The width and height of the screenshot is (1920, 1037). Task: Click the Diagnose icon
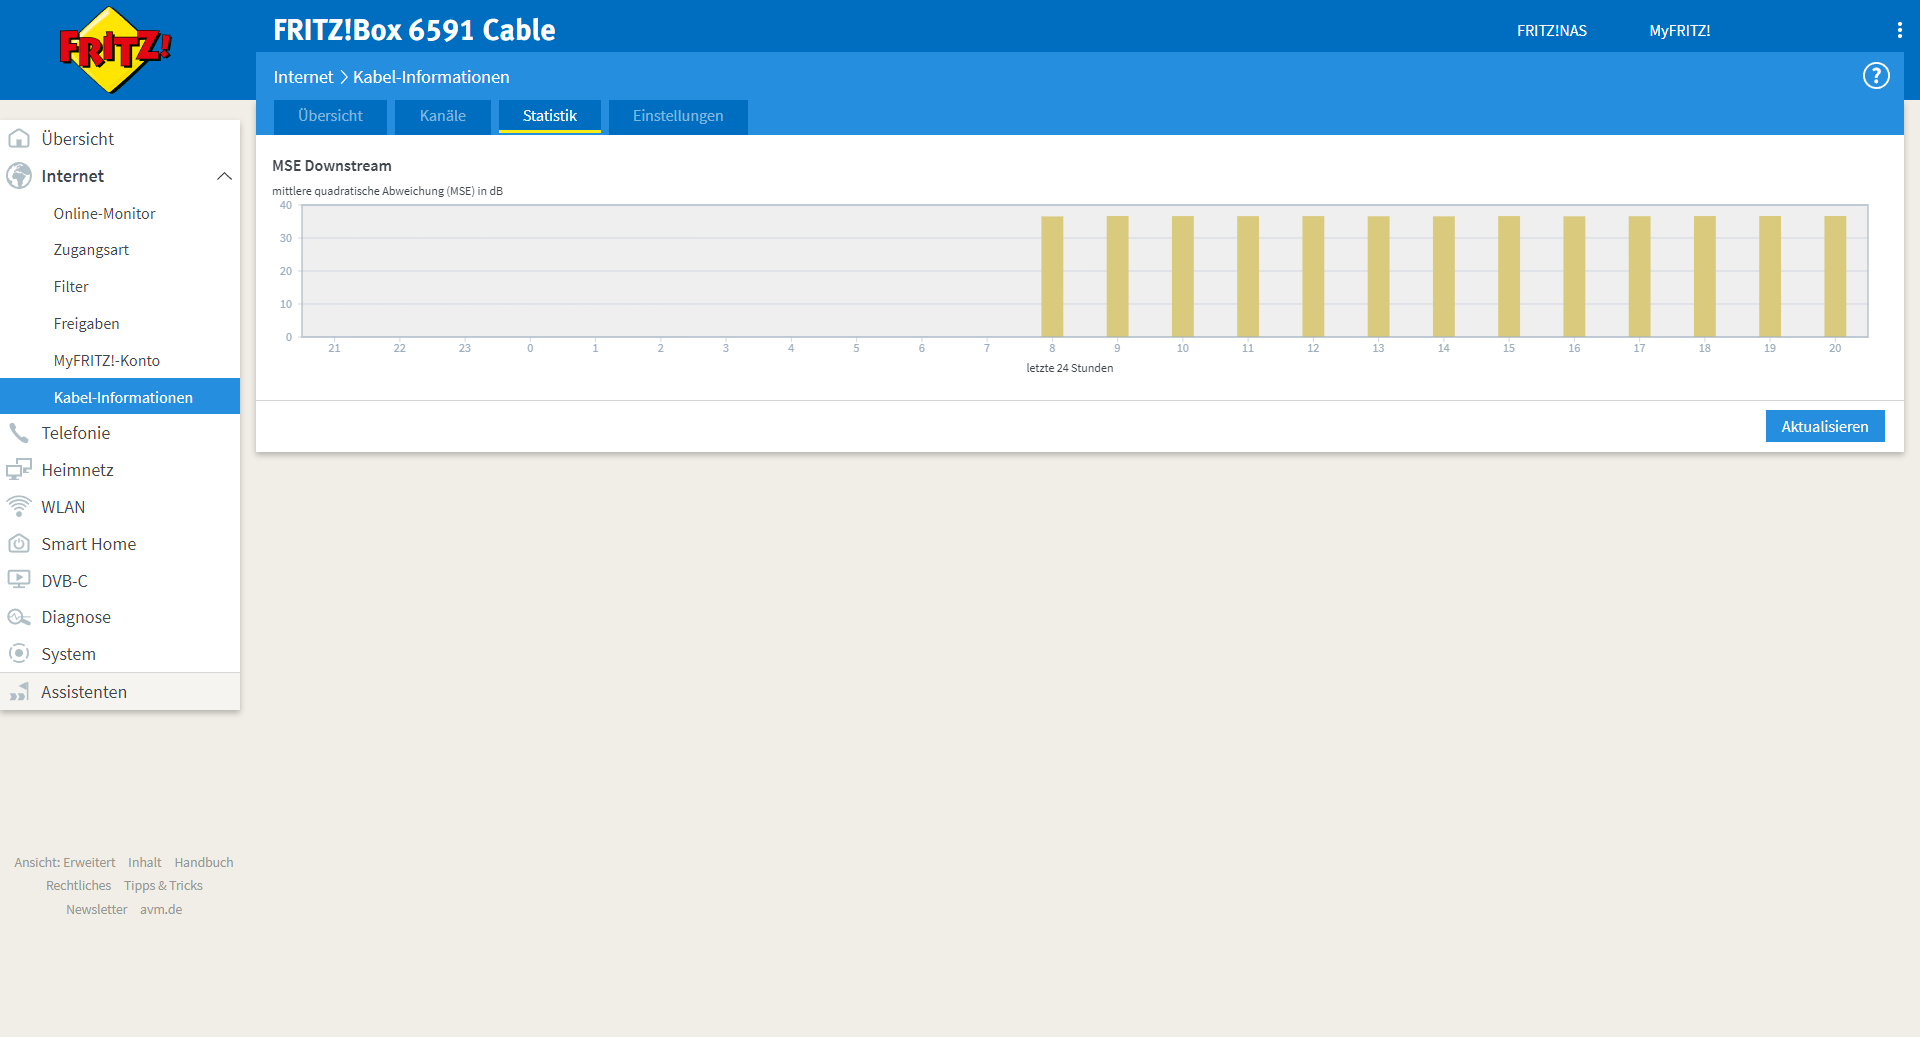[19, 617]
